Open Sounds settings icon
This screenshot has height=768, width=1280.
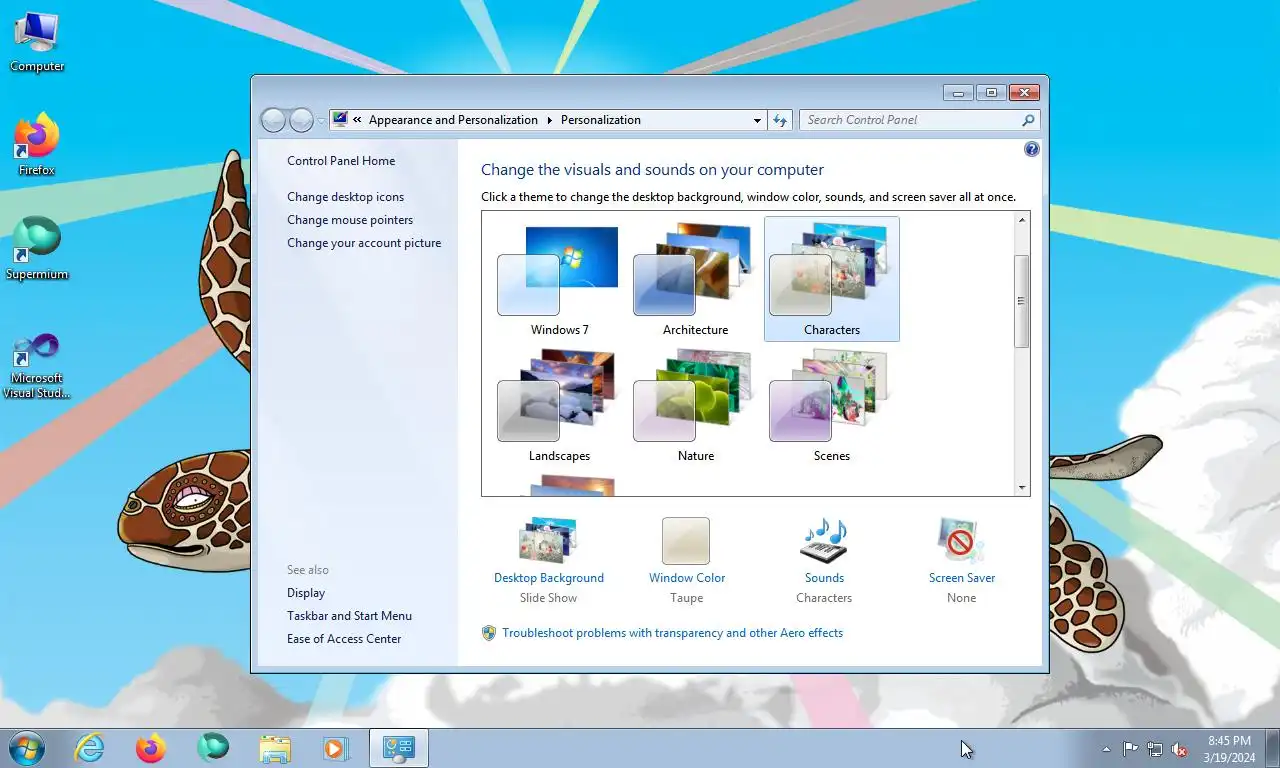click(x=824, y=541)
